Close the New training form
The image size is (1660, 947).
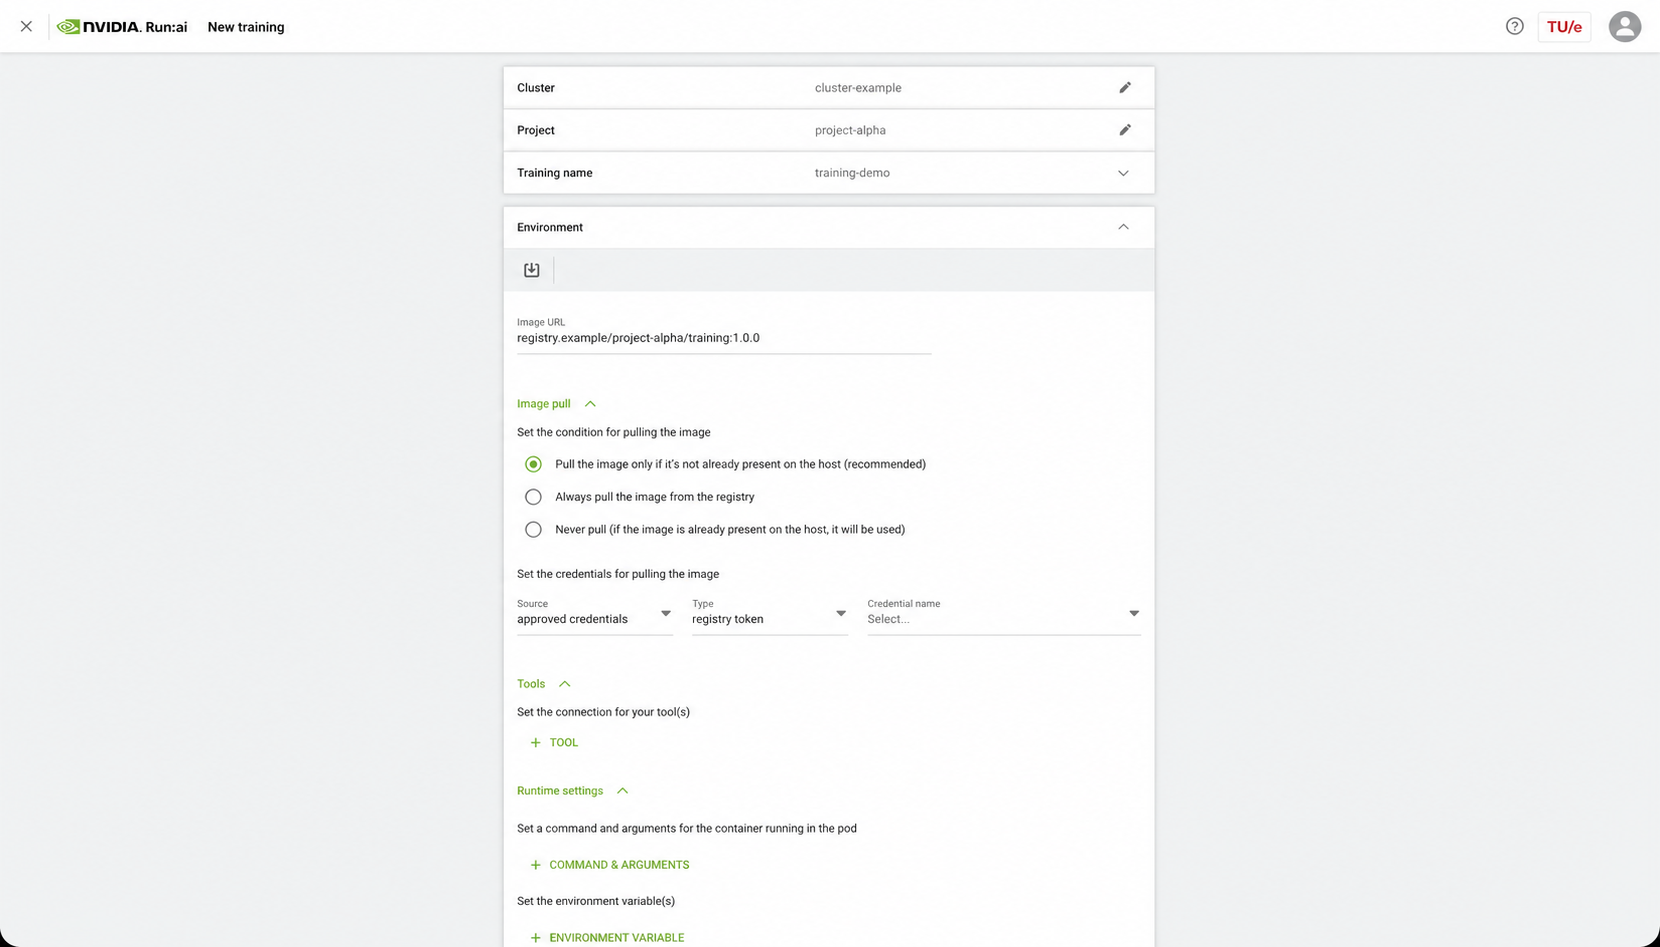(26, 27)
